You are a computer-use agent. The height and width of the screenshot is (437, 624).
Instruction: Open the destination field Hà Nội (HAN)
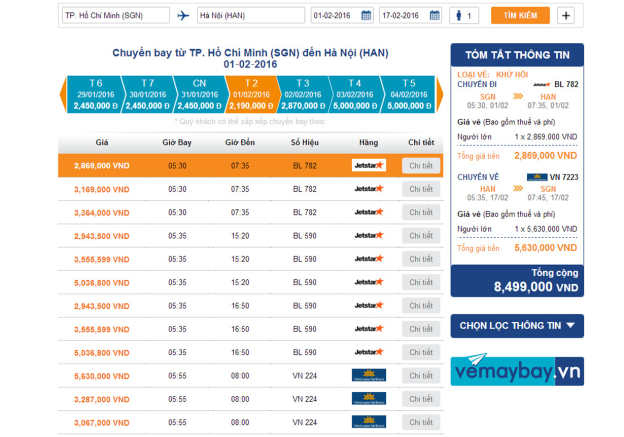(x=250, y=16)
